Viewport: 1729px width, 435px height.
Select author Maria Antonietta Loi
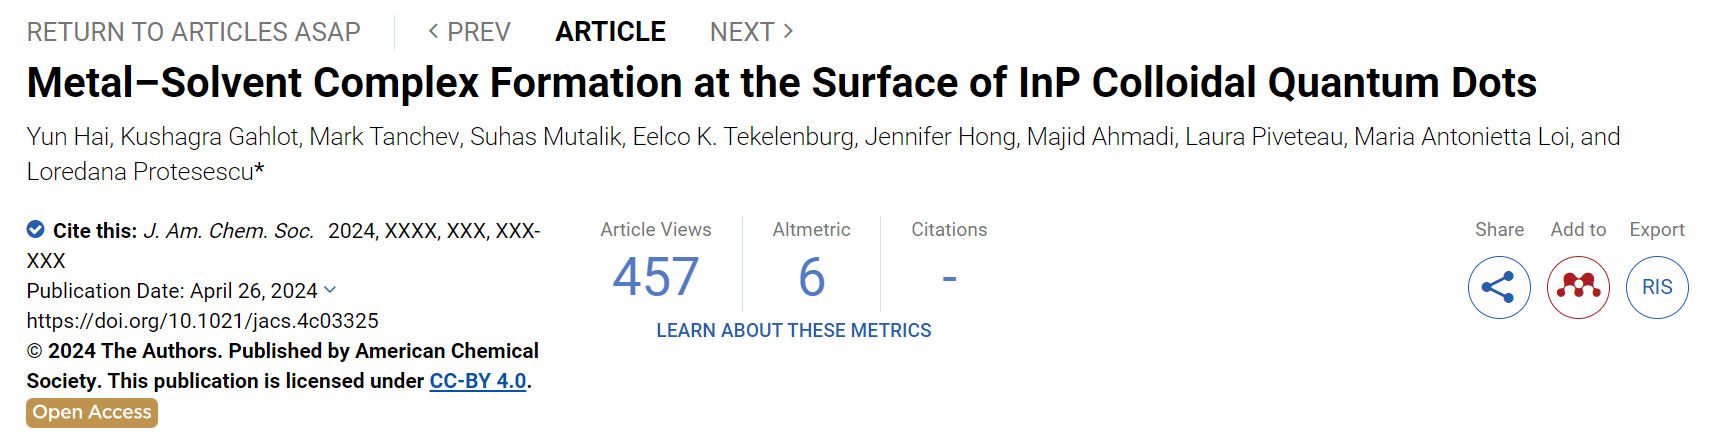(x=1462, y=137)
